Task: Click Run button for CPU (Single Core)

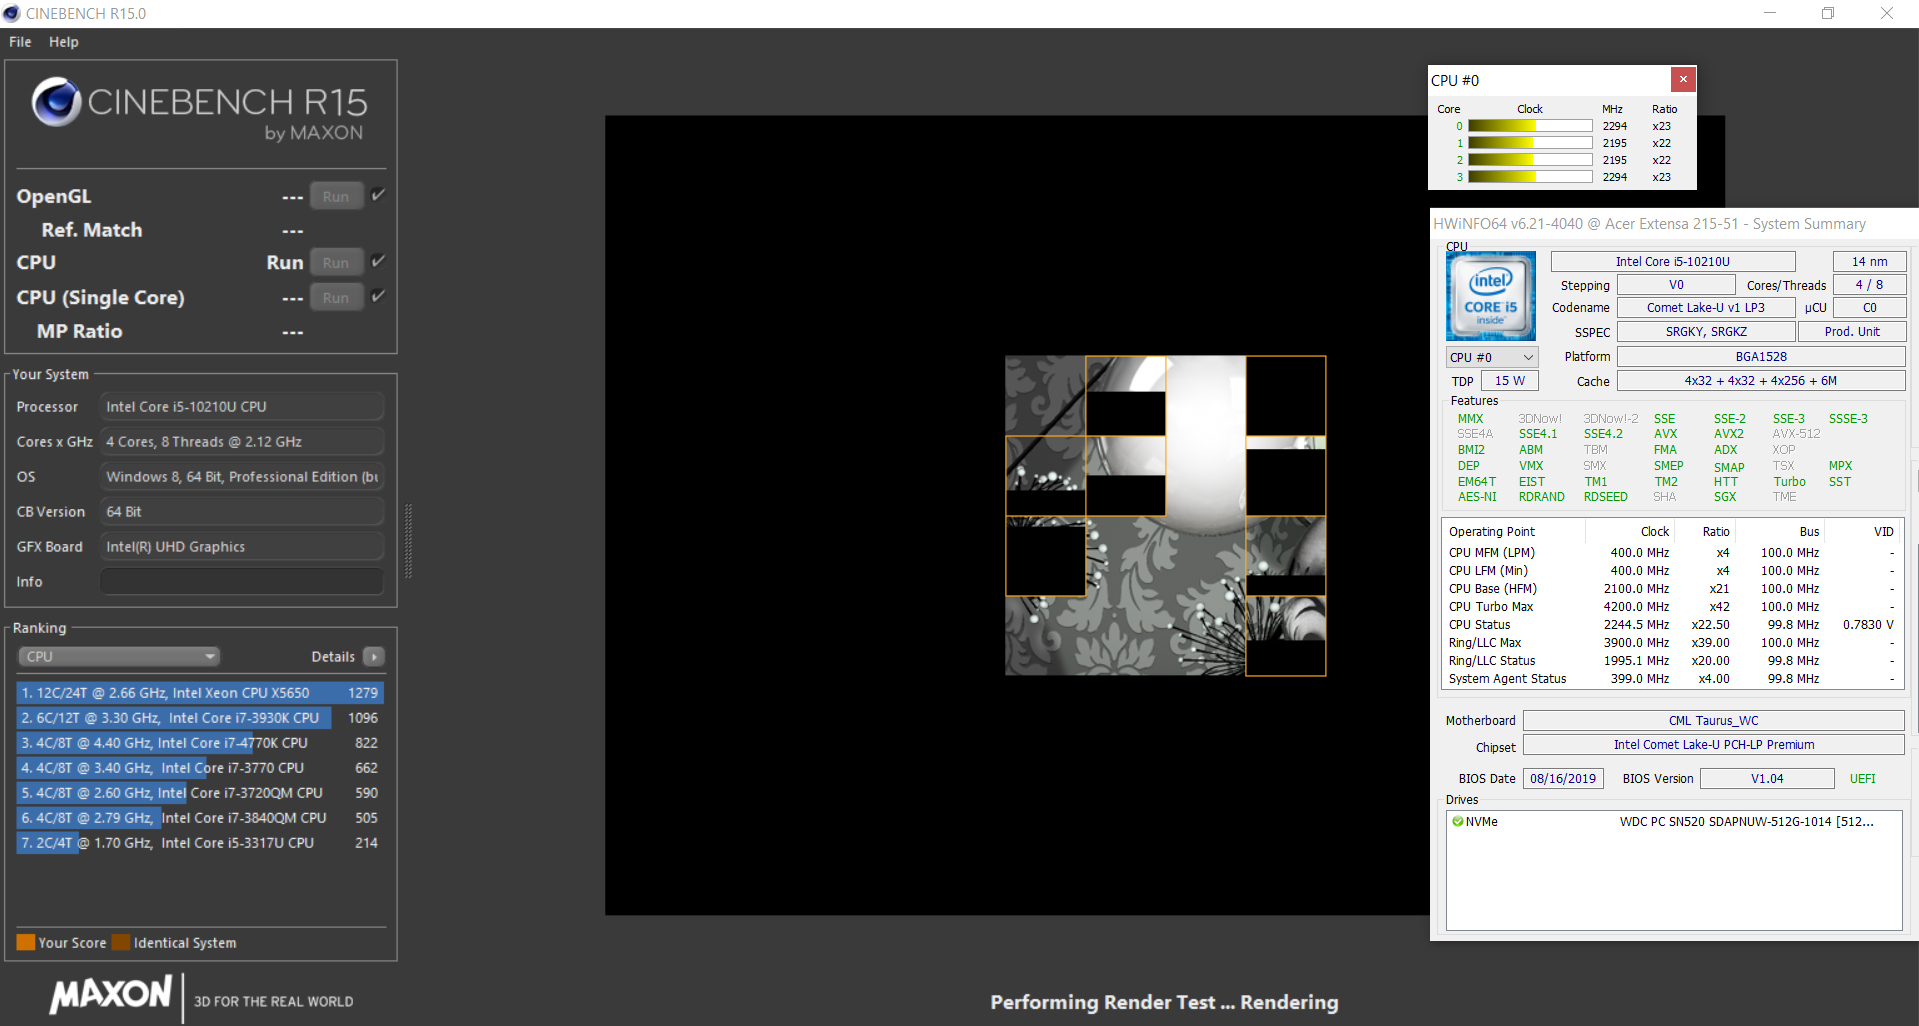Action: click(336, 298)
